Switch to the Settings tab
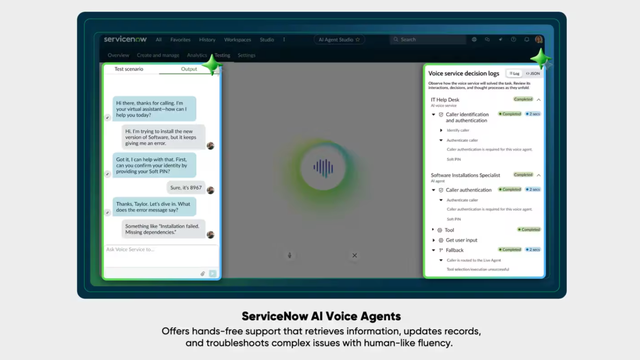640x360 pixels. 247,55
